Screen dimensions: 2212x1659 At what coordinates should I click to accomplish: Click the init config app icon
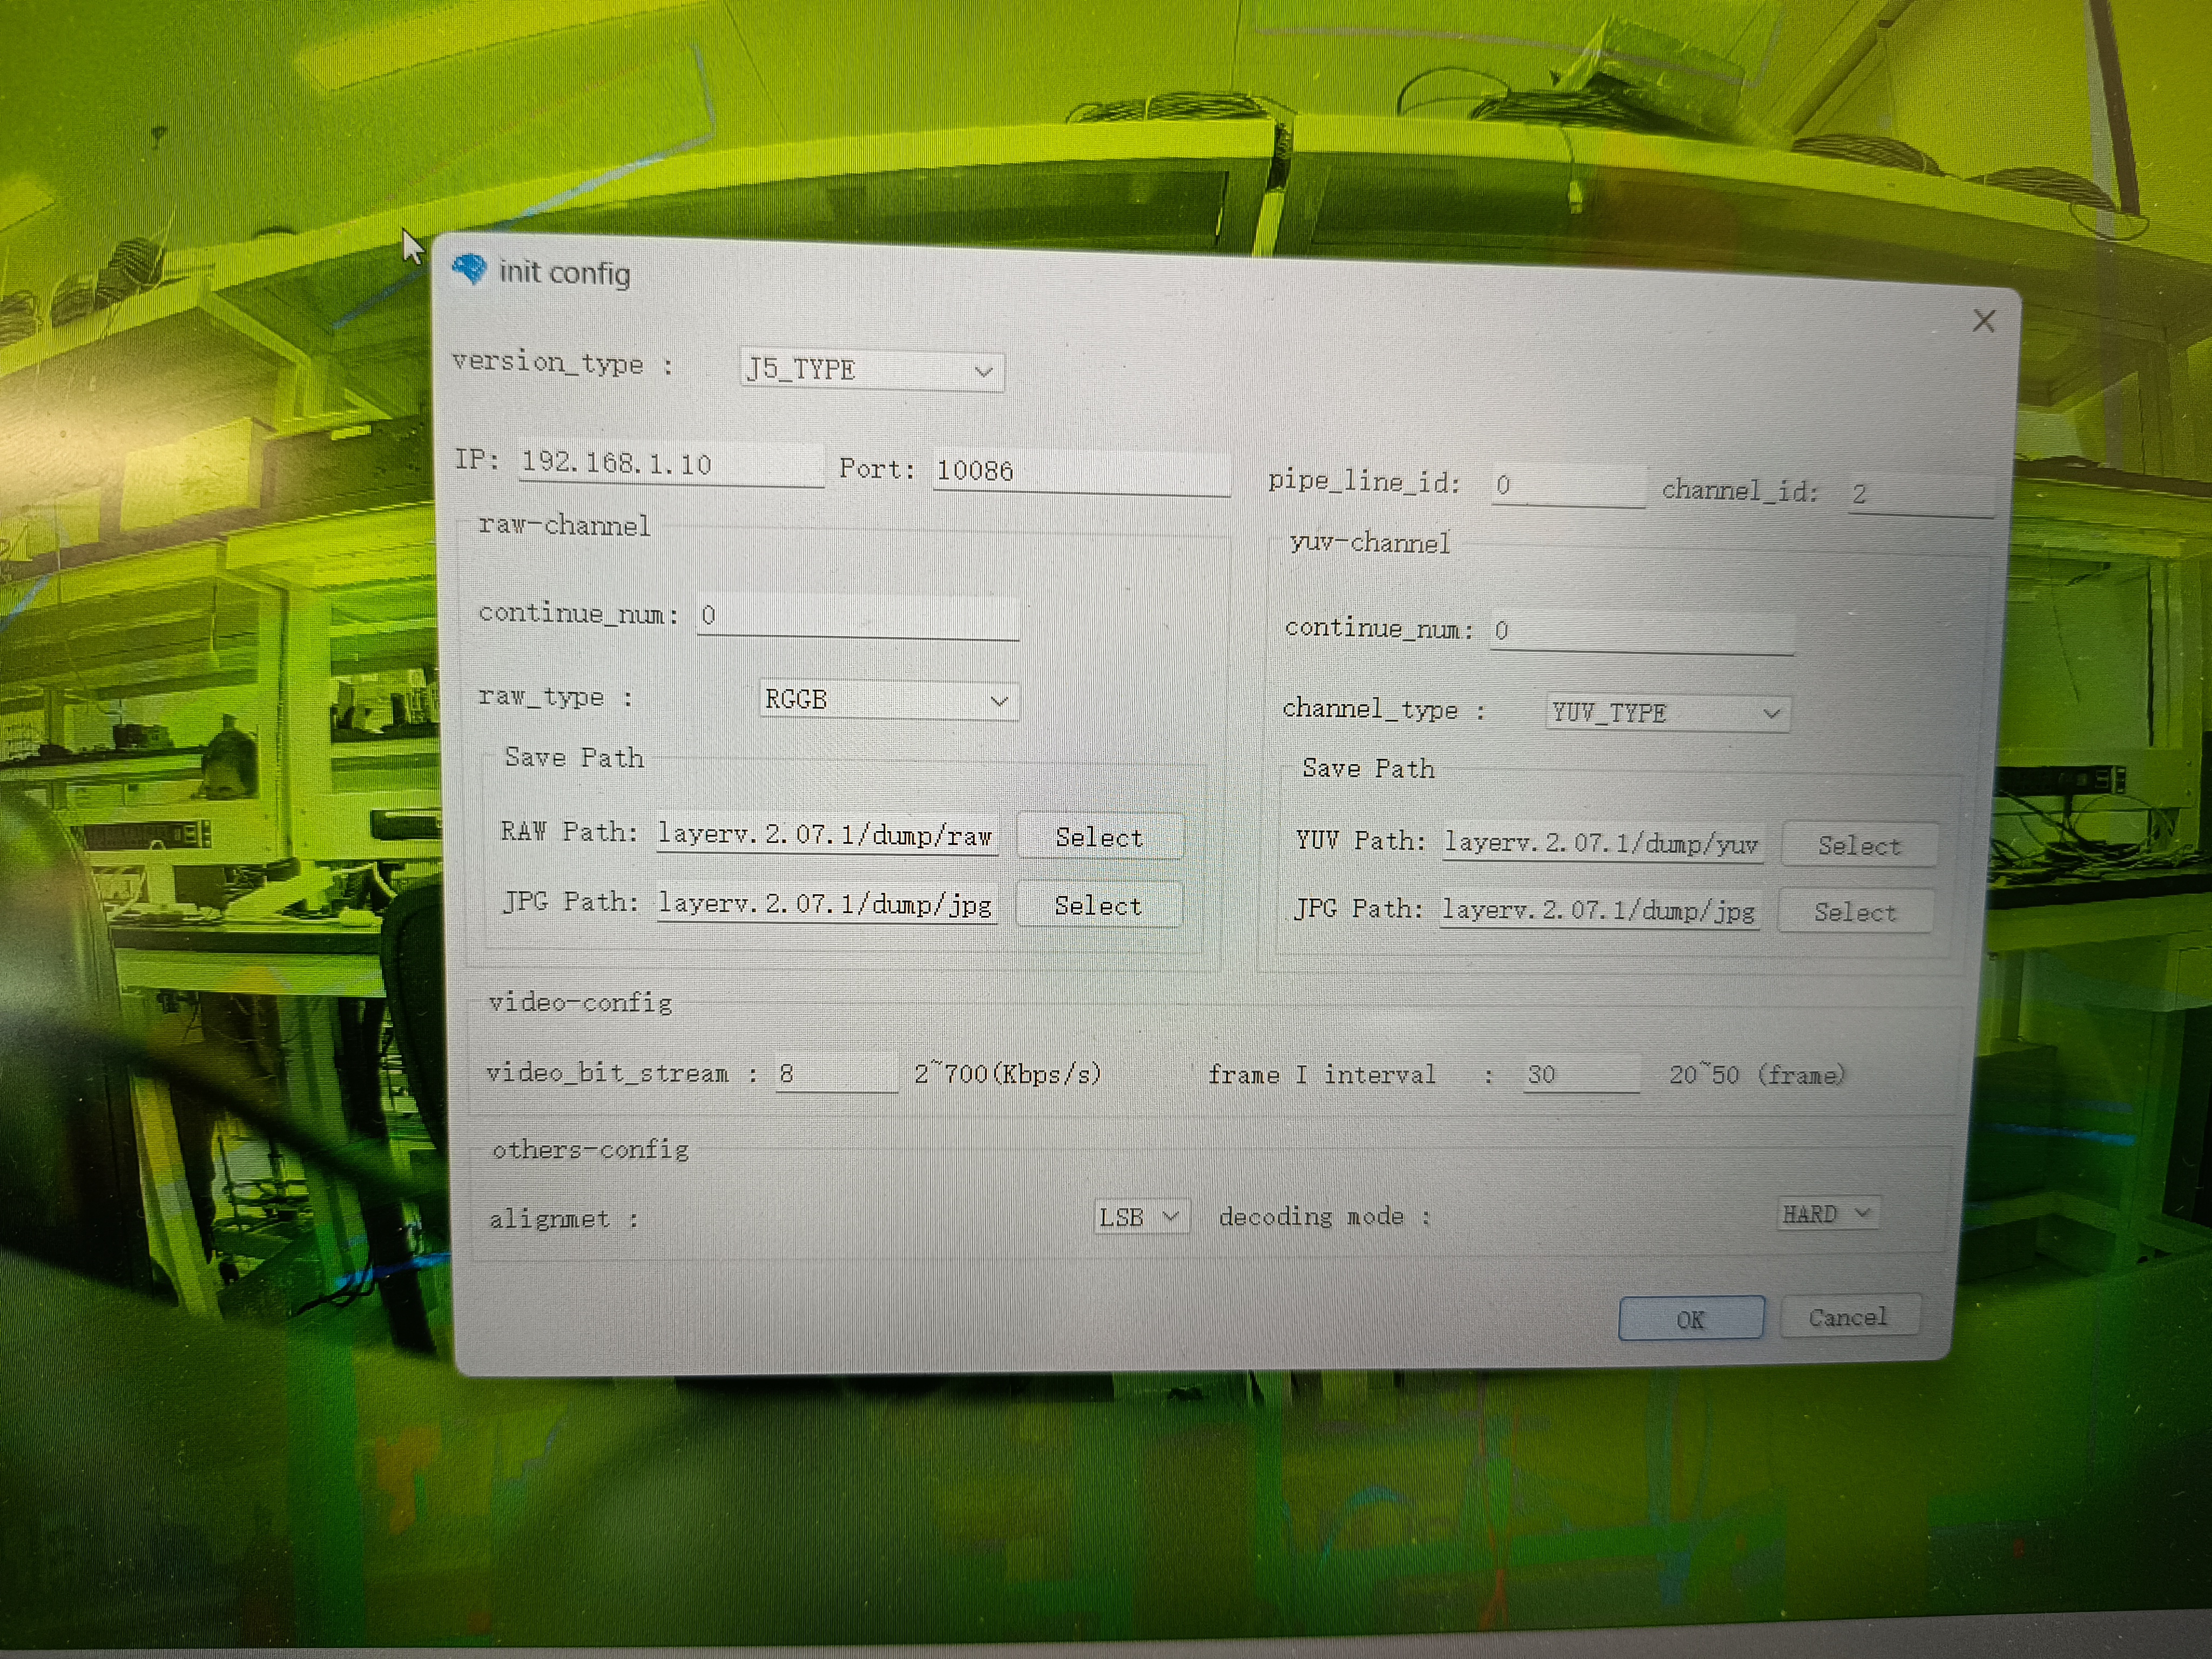[468, 268]
